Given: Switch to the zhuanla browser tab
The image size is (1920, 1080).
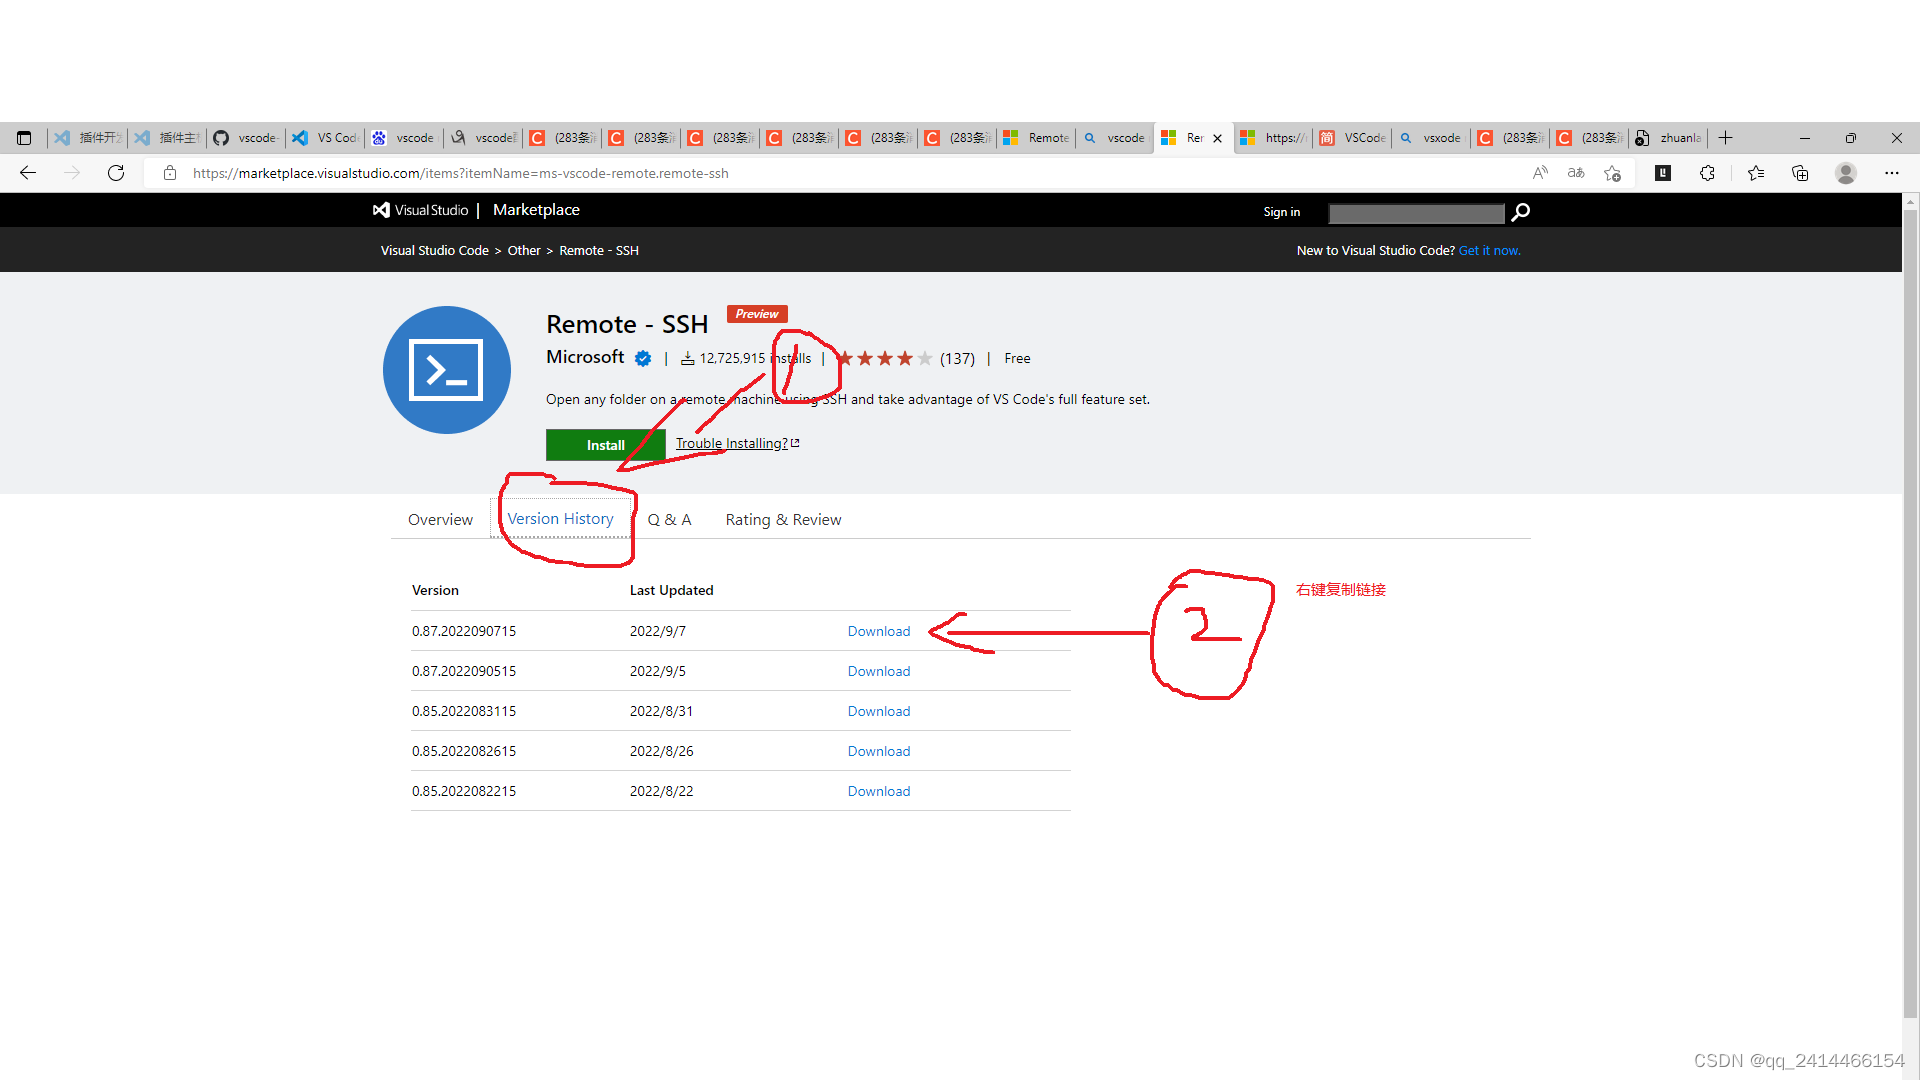Looking at the screenshot, I should click(1669, 138).
